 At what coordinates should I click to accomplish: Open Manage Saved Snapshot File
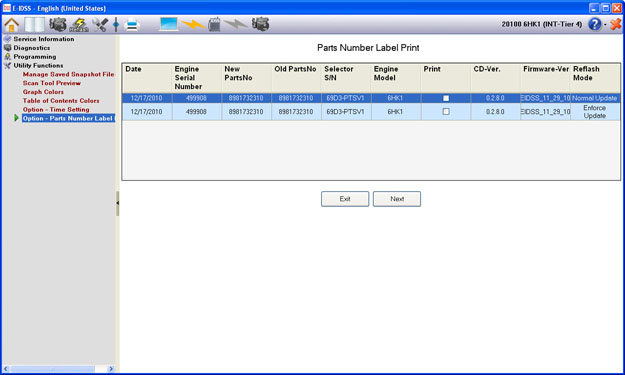coord(69,74)
